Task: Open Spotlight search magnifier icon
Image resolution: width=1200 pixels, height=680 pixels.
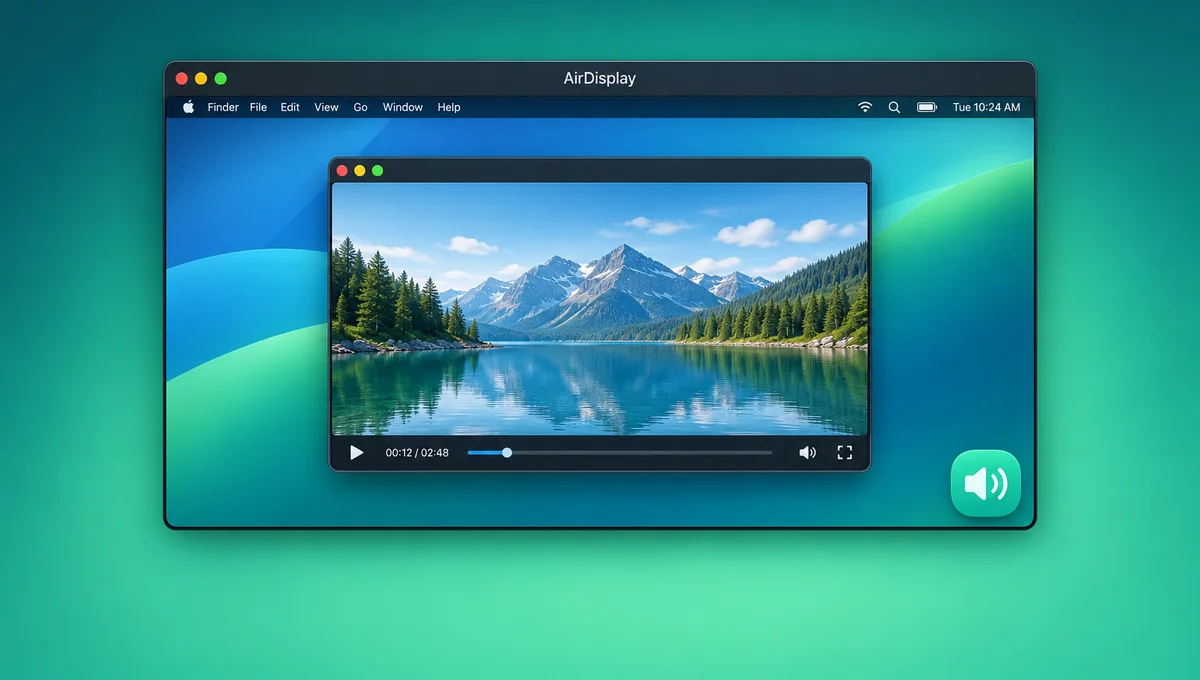Action: [x=894, y=107]
